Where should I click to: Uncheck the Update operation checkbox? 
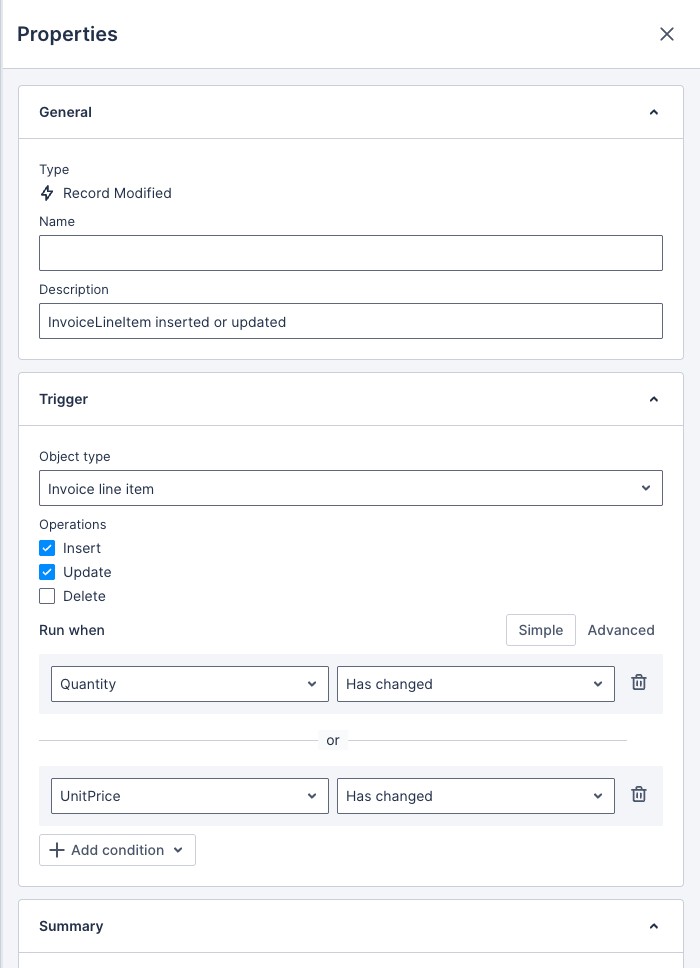pyautogui.click(x=47, y=572)
